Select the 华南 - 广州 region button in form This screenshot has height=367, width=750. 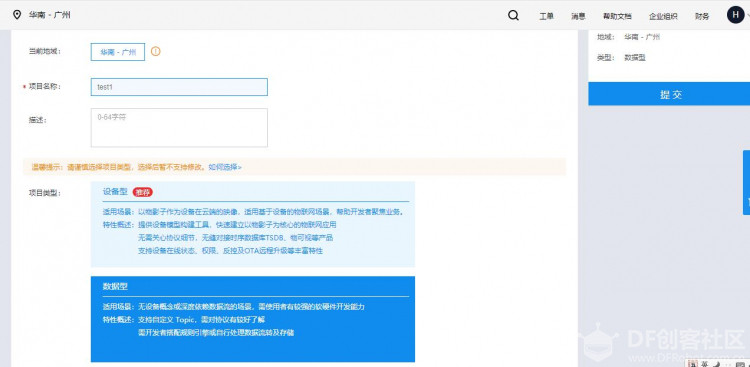118,52
